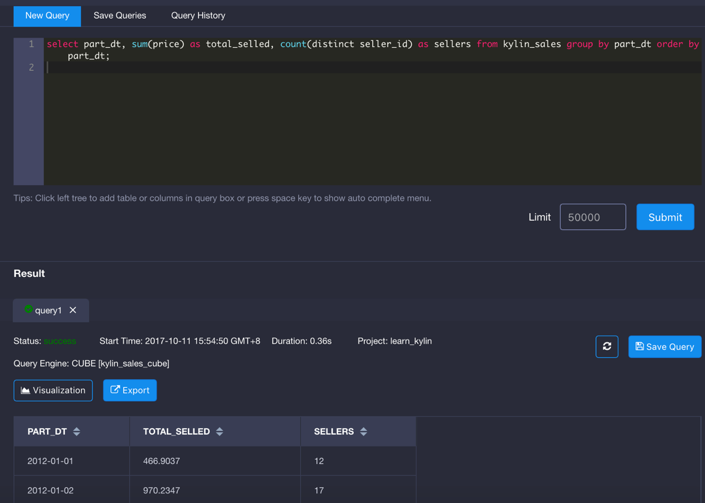Screen dimensions: 705x503
Task: Select the 2012-01-01 date cell
Action: pos(50,461)
